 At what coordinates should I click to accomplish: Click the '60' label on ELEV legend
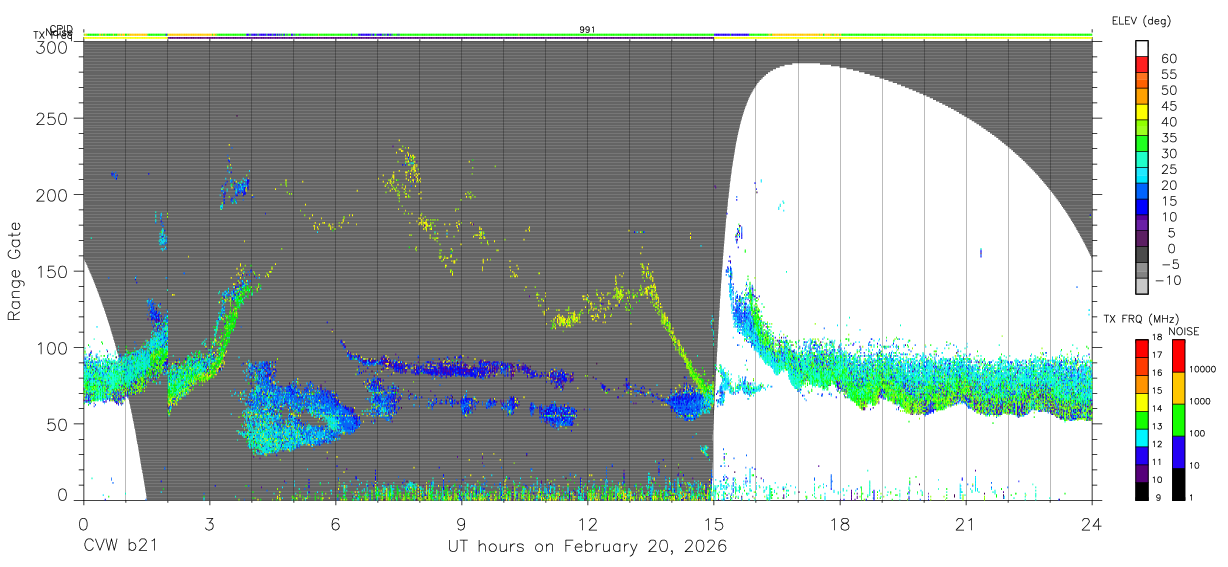point(1168,59)
